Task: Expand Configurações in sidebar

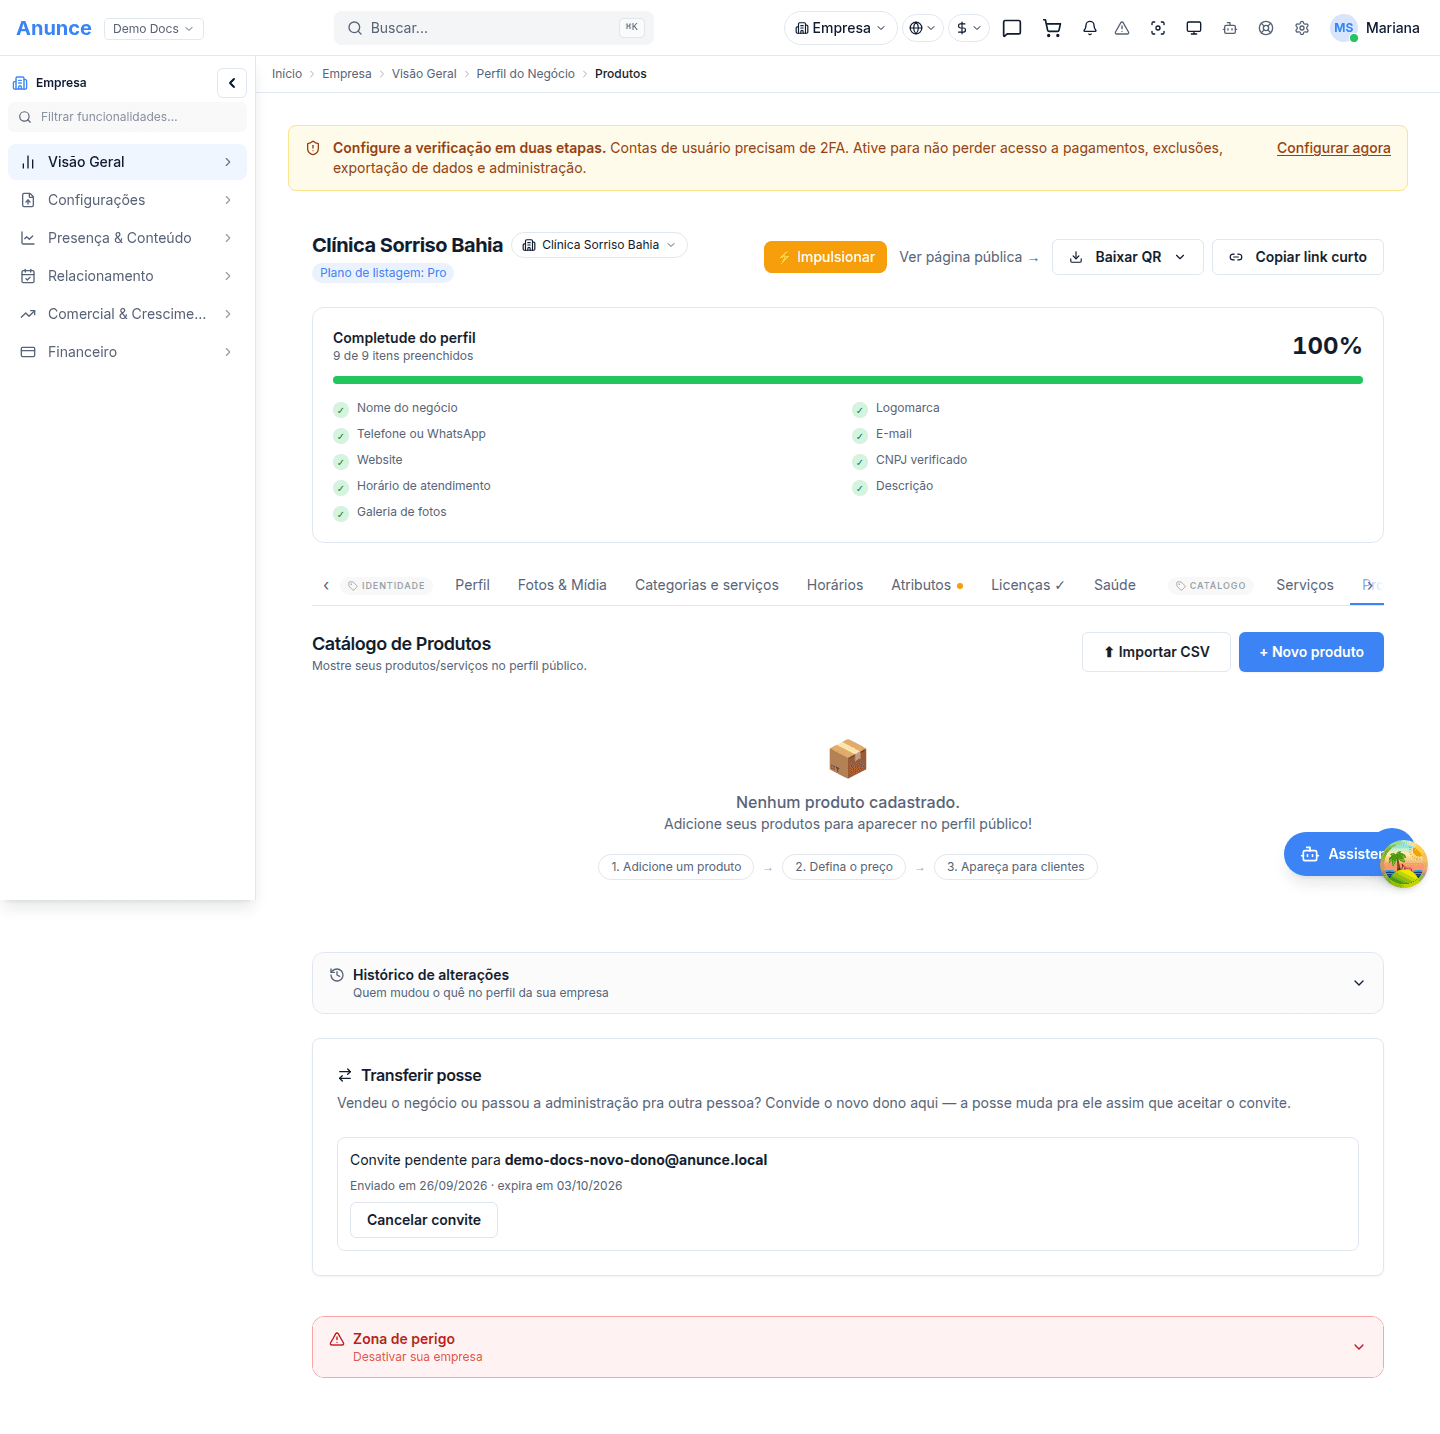Action: [127, 200]
